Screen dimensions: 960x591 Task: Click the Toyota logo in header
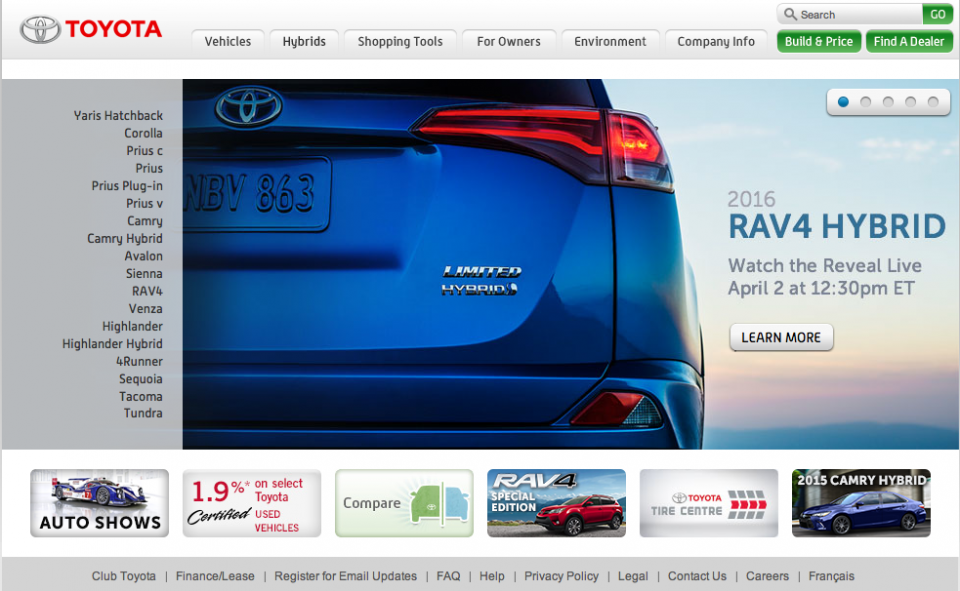pyautogui.click(x=91, y=29)
